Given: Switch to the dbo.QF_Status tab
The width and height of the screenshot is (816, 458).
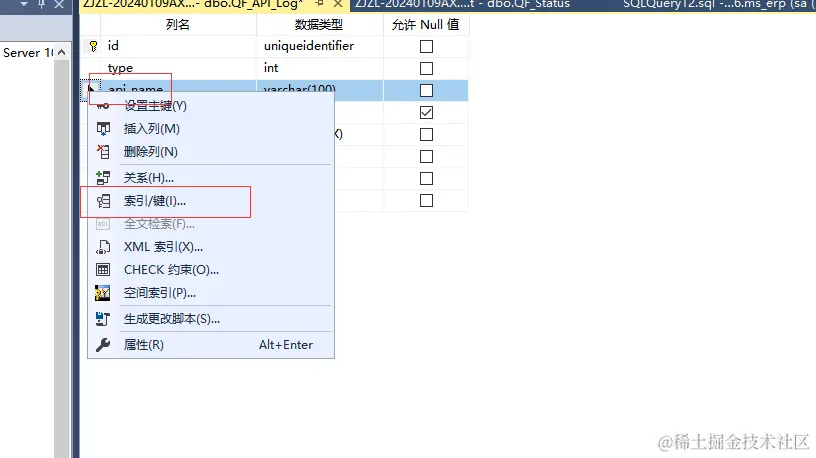Looking at the screenshot, I should tap(462, 4).
